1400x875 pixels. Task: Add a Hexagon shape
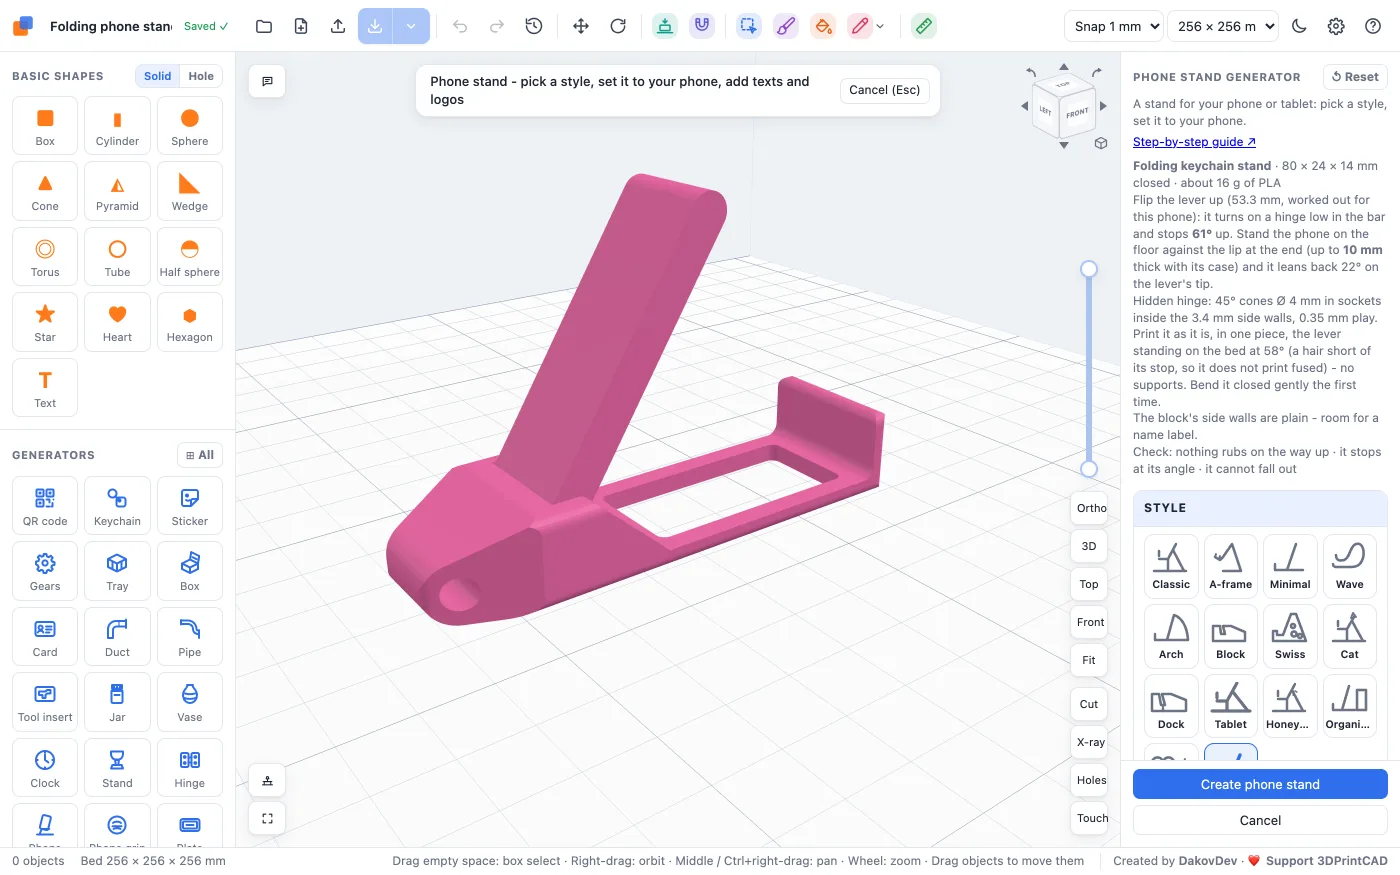pyautogui.click(x=190, y=323)
